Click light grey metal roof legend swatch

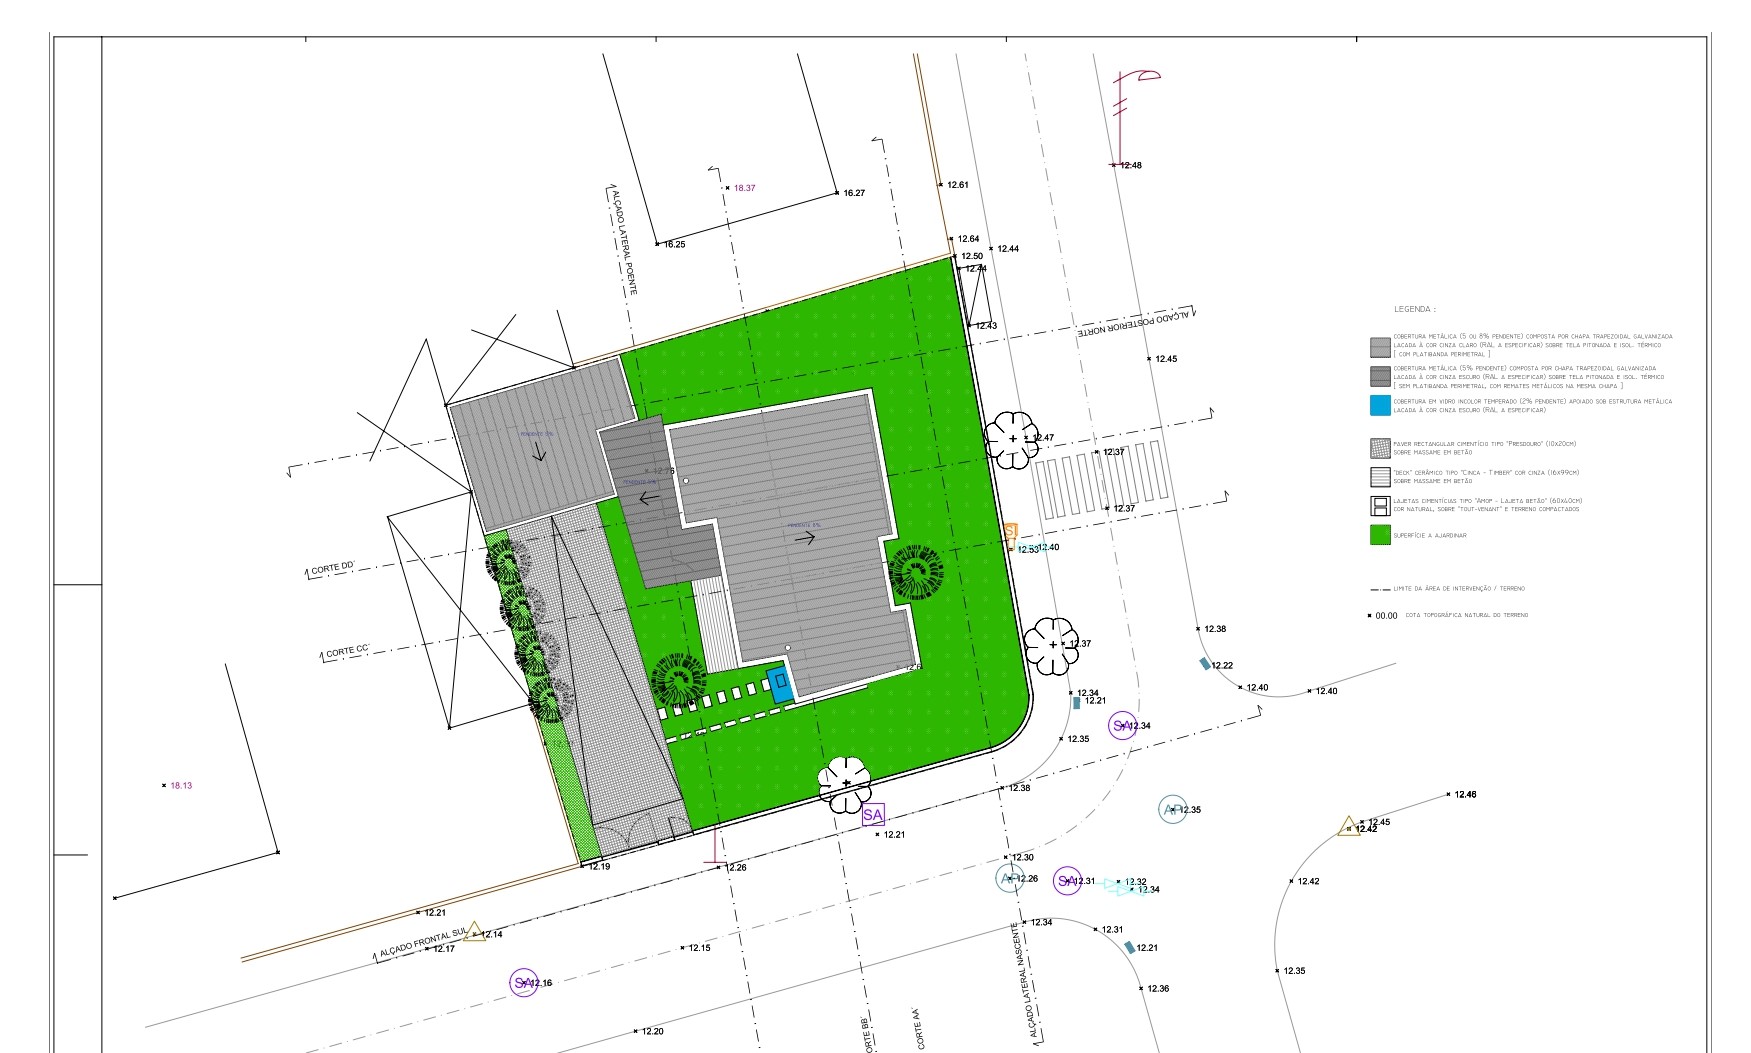(x=1380, y=347)
